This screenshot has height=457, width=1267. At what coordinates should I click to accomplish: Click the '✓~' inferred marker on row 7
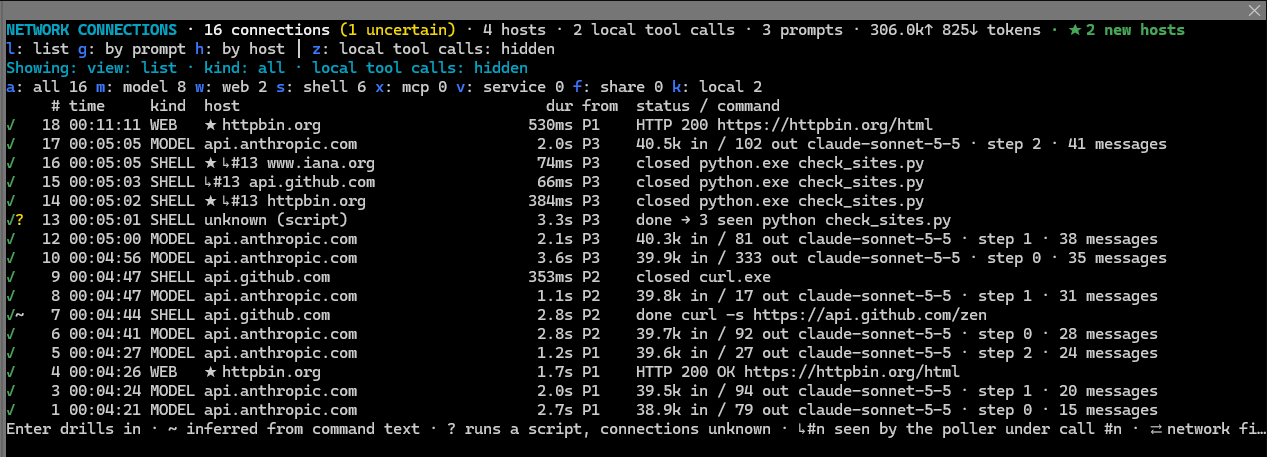coord(14,315)
